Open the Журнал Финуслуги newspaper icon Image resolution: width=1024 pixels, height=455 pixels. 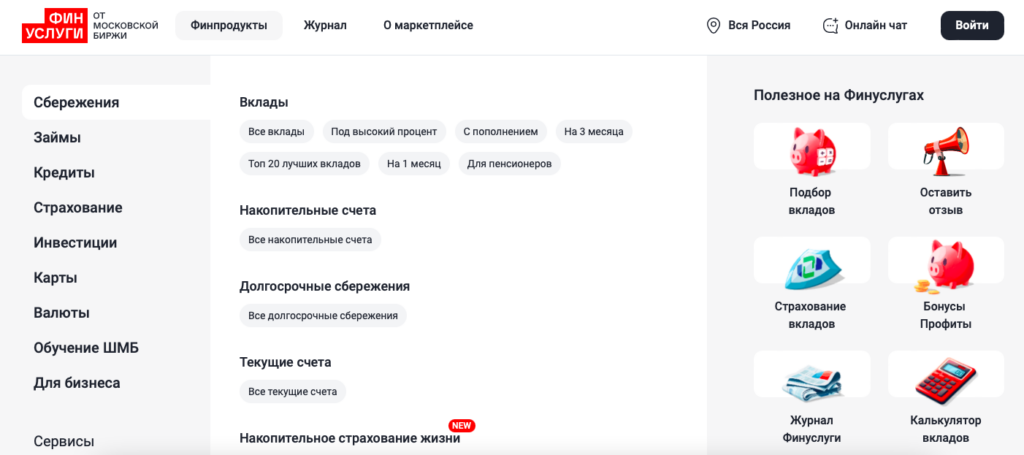coord(811,378)
